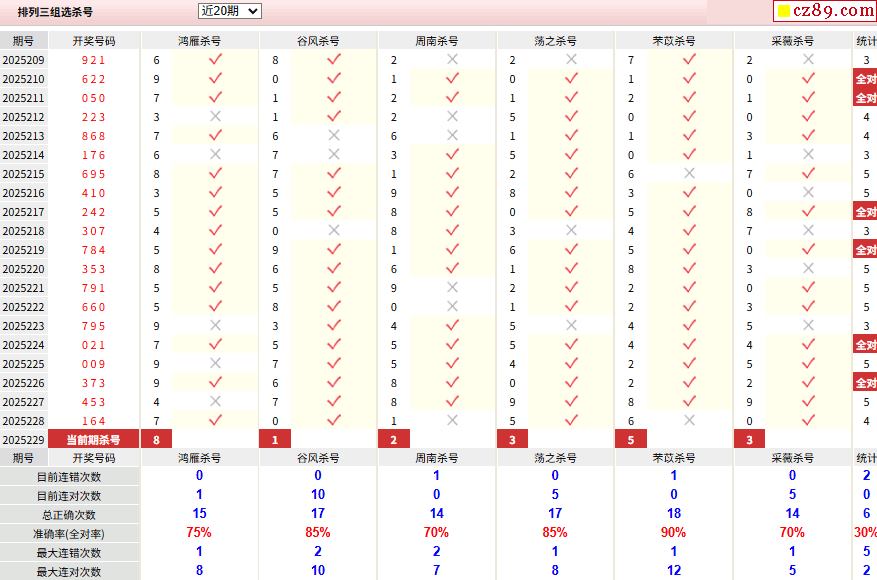The height and width of the screenshot is (580, 877).
Task: Click the gray X mark for 谷风杀号 in row 2025214
Action: point(333,154)
